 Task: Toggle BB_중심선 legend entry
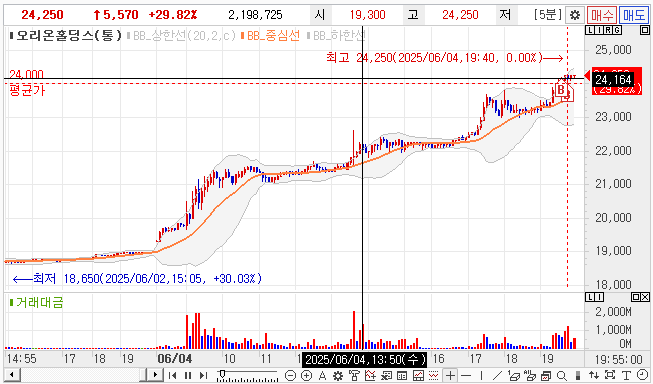[270, 36]
